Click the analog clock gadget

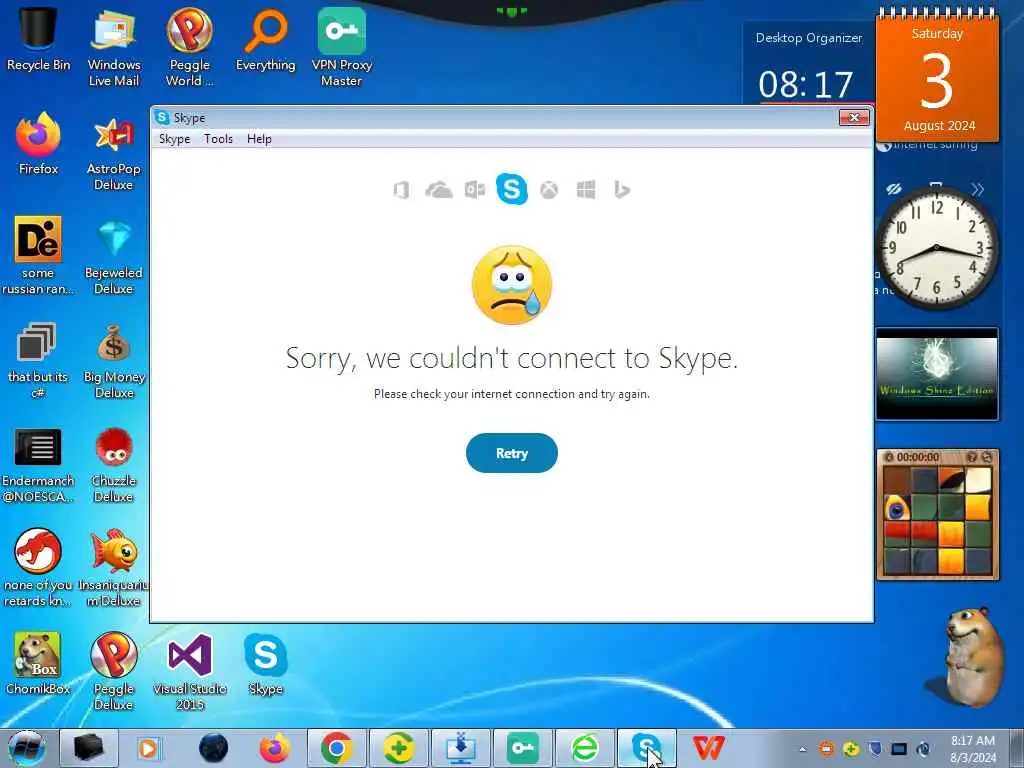tap(936, 248)
